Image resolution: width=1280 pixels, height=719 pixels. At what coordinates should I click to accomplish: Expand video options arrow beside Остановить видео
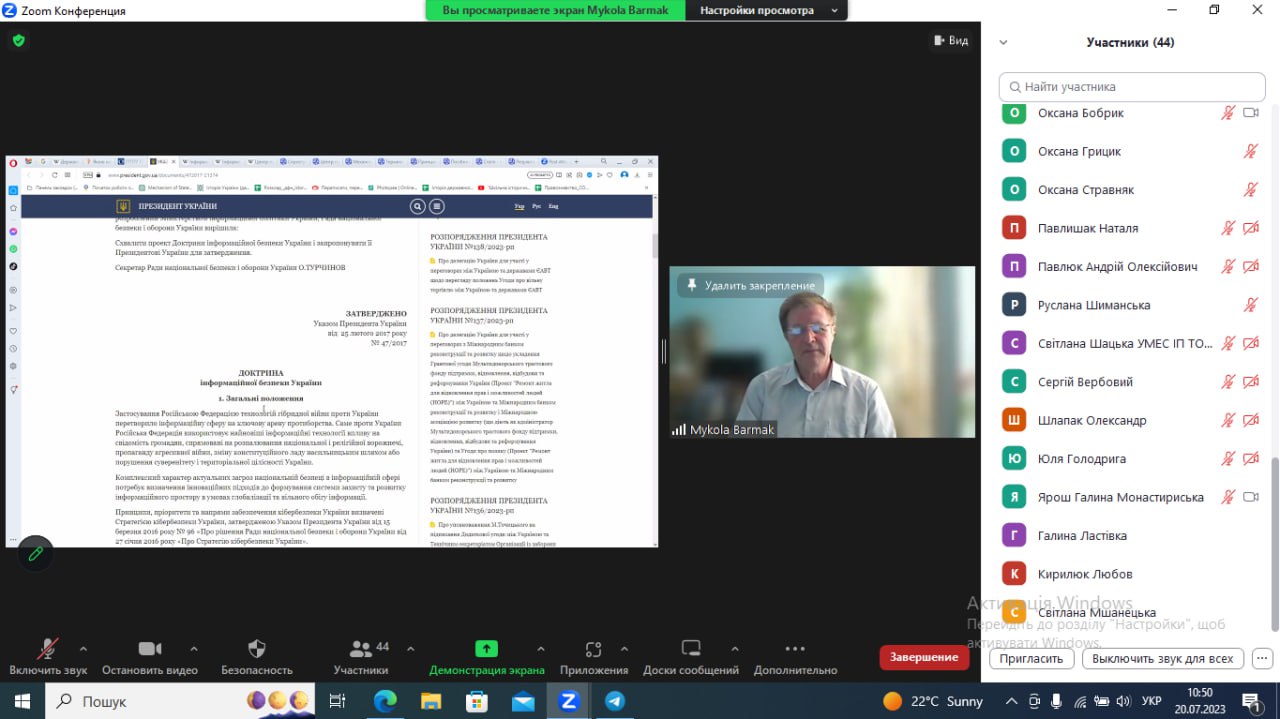[x=194, y=648]
